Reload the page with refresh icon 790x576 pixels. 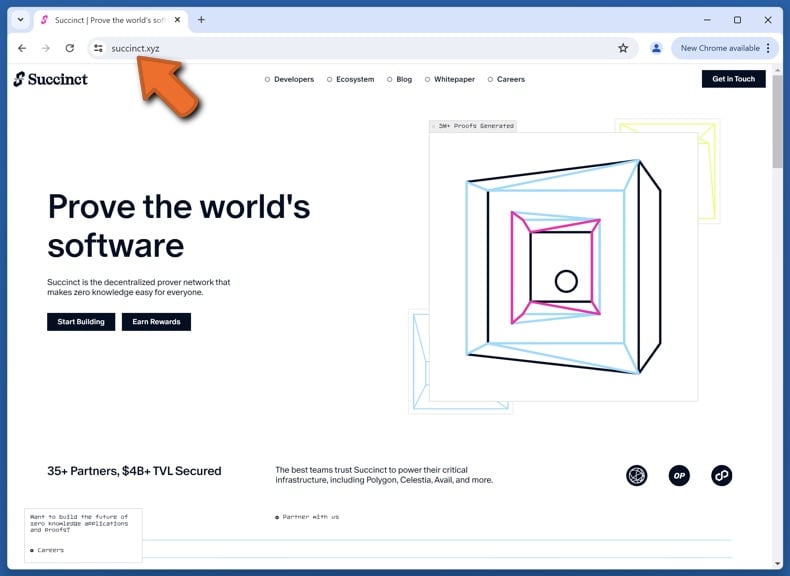(x=70, y=48)
